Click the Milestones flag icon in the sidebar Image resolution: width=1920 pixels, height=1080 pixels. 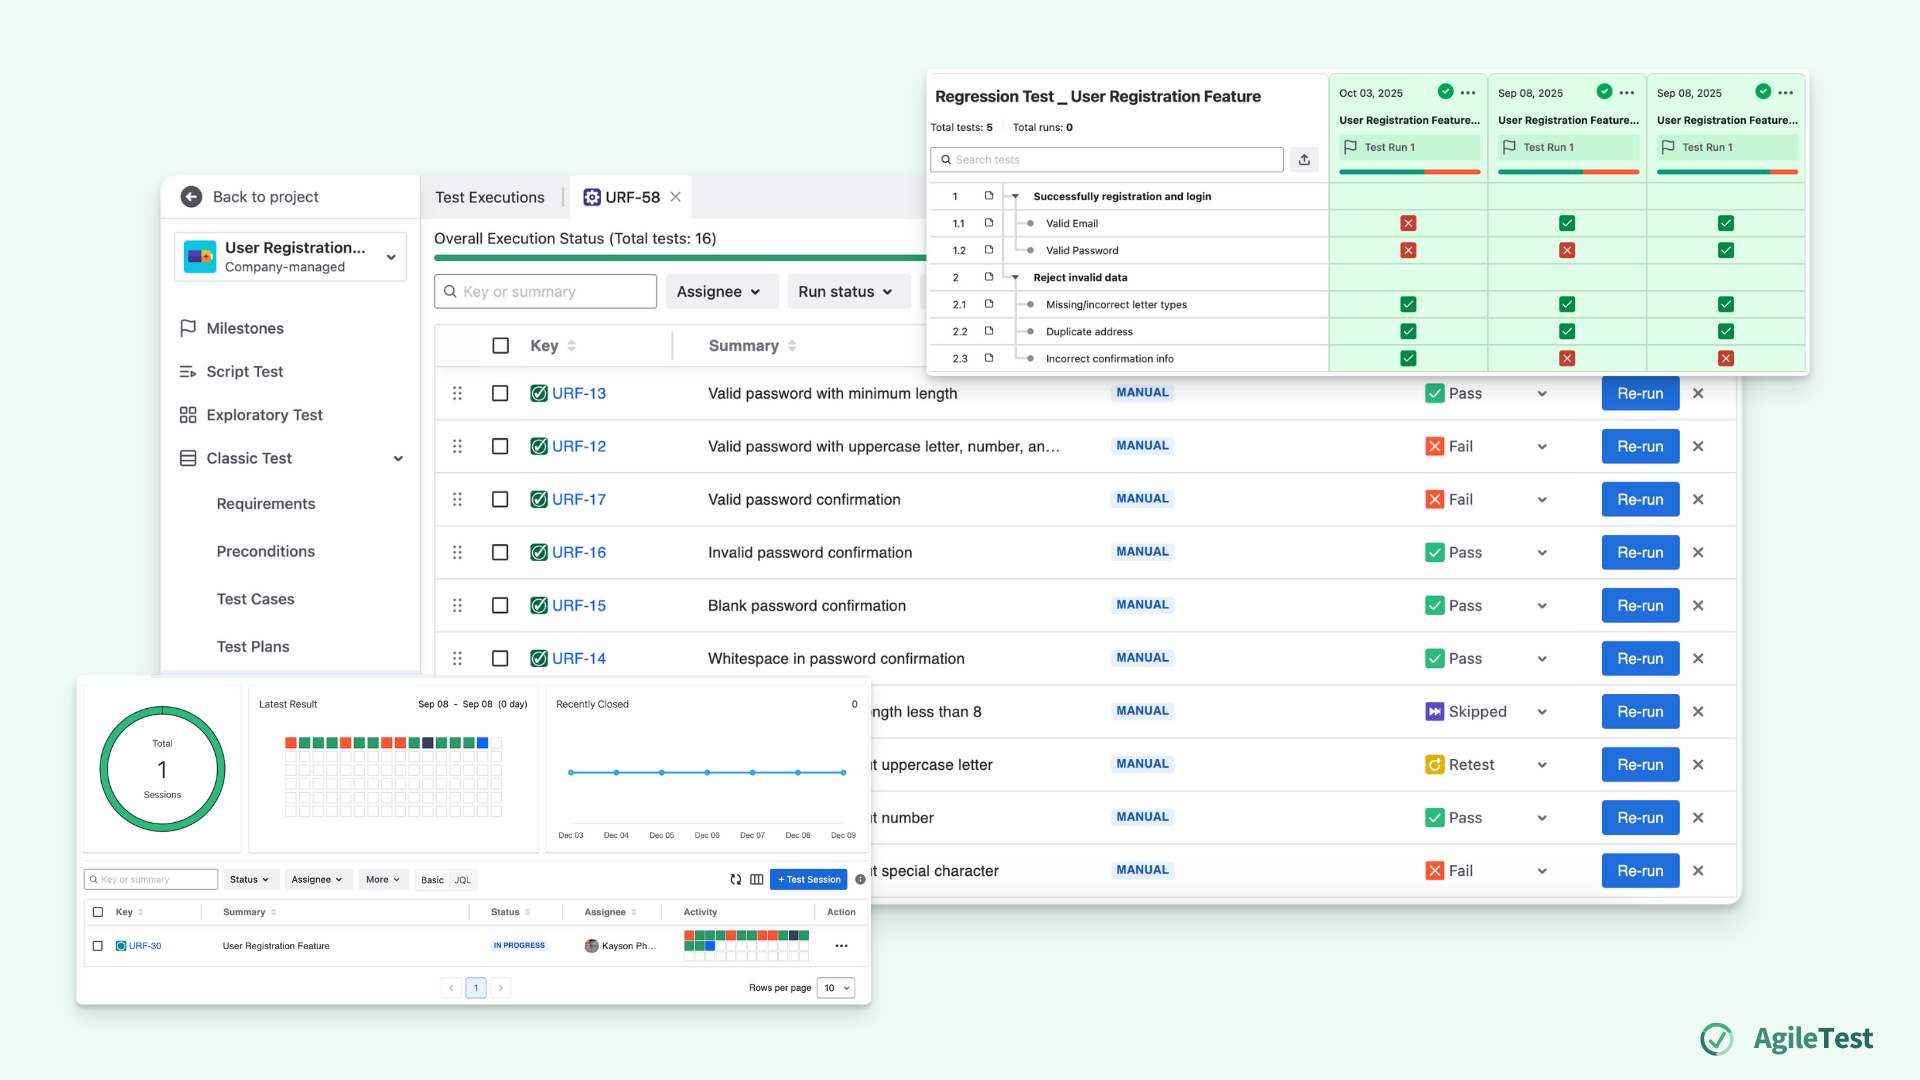(188, 328)
